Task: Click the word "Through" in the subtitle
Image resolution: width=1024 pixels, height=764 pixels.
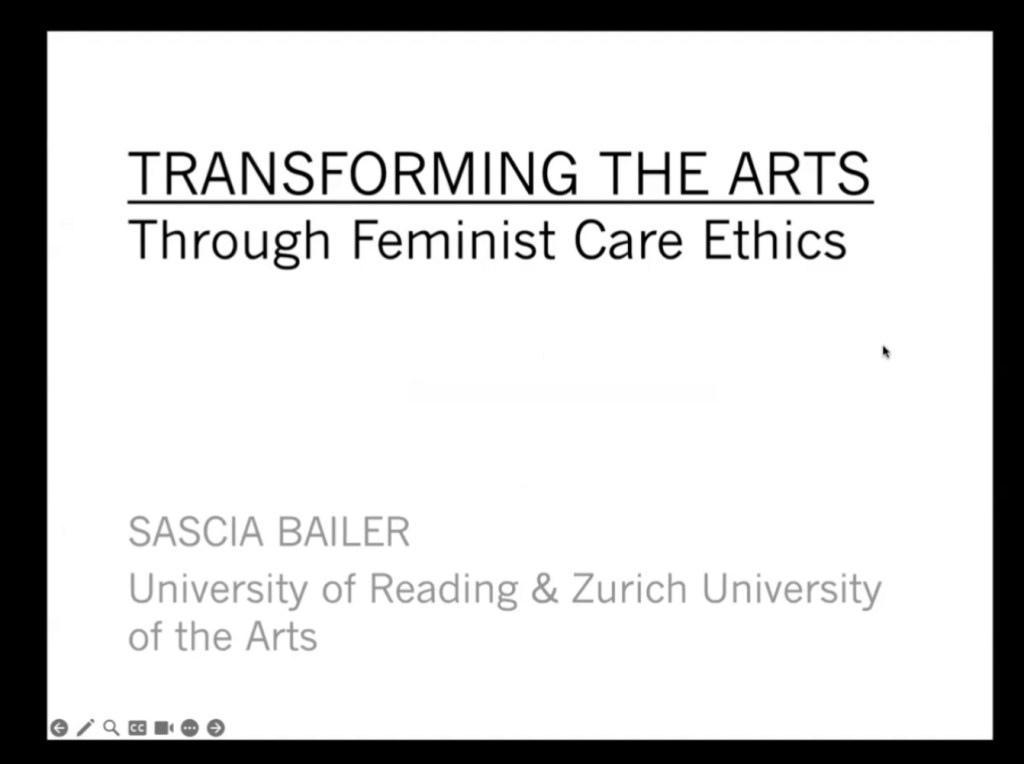Action: click(229, 240)
